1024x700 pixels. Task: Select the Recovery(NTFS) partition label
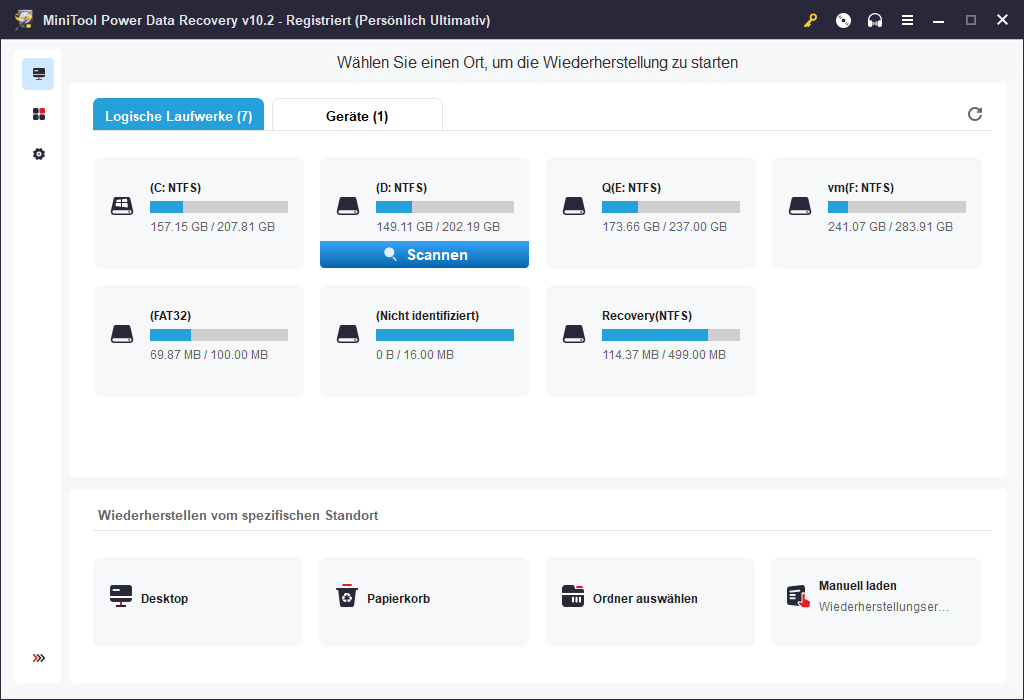[x=647, y=316]
